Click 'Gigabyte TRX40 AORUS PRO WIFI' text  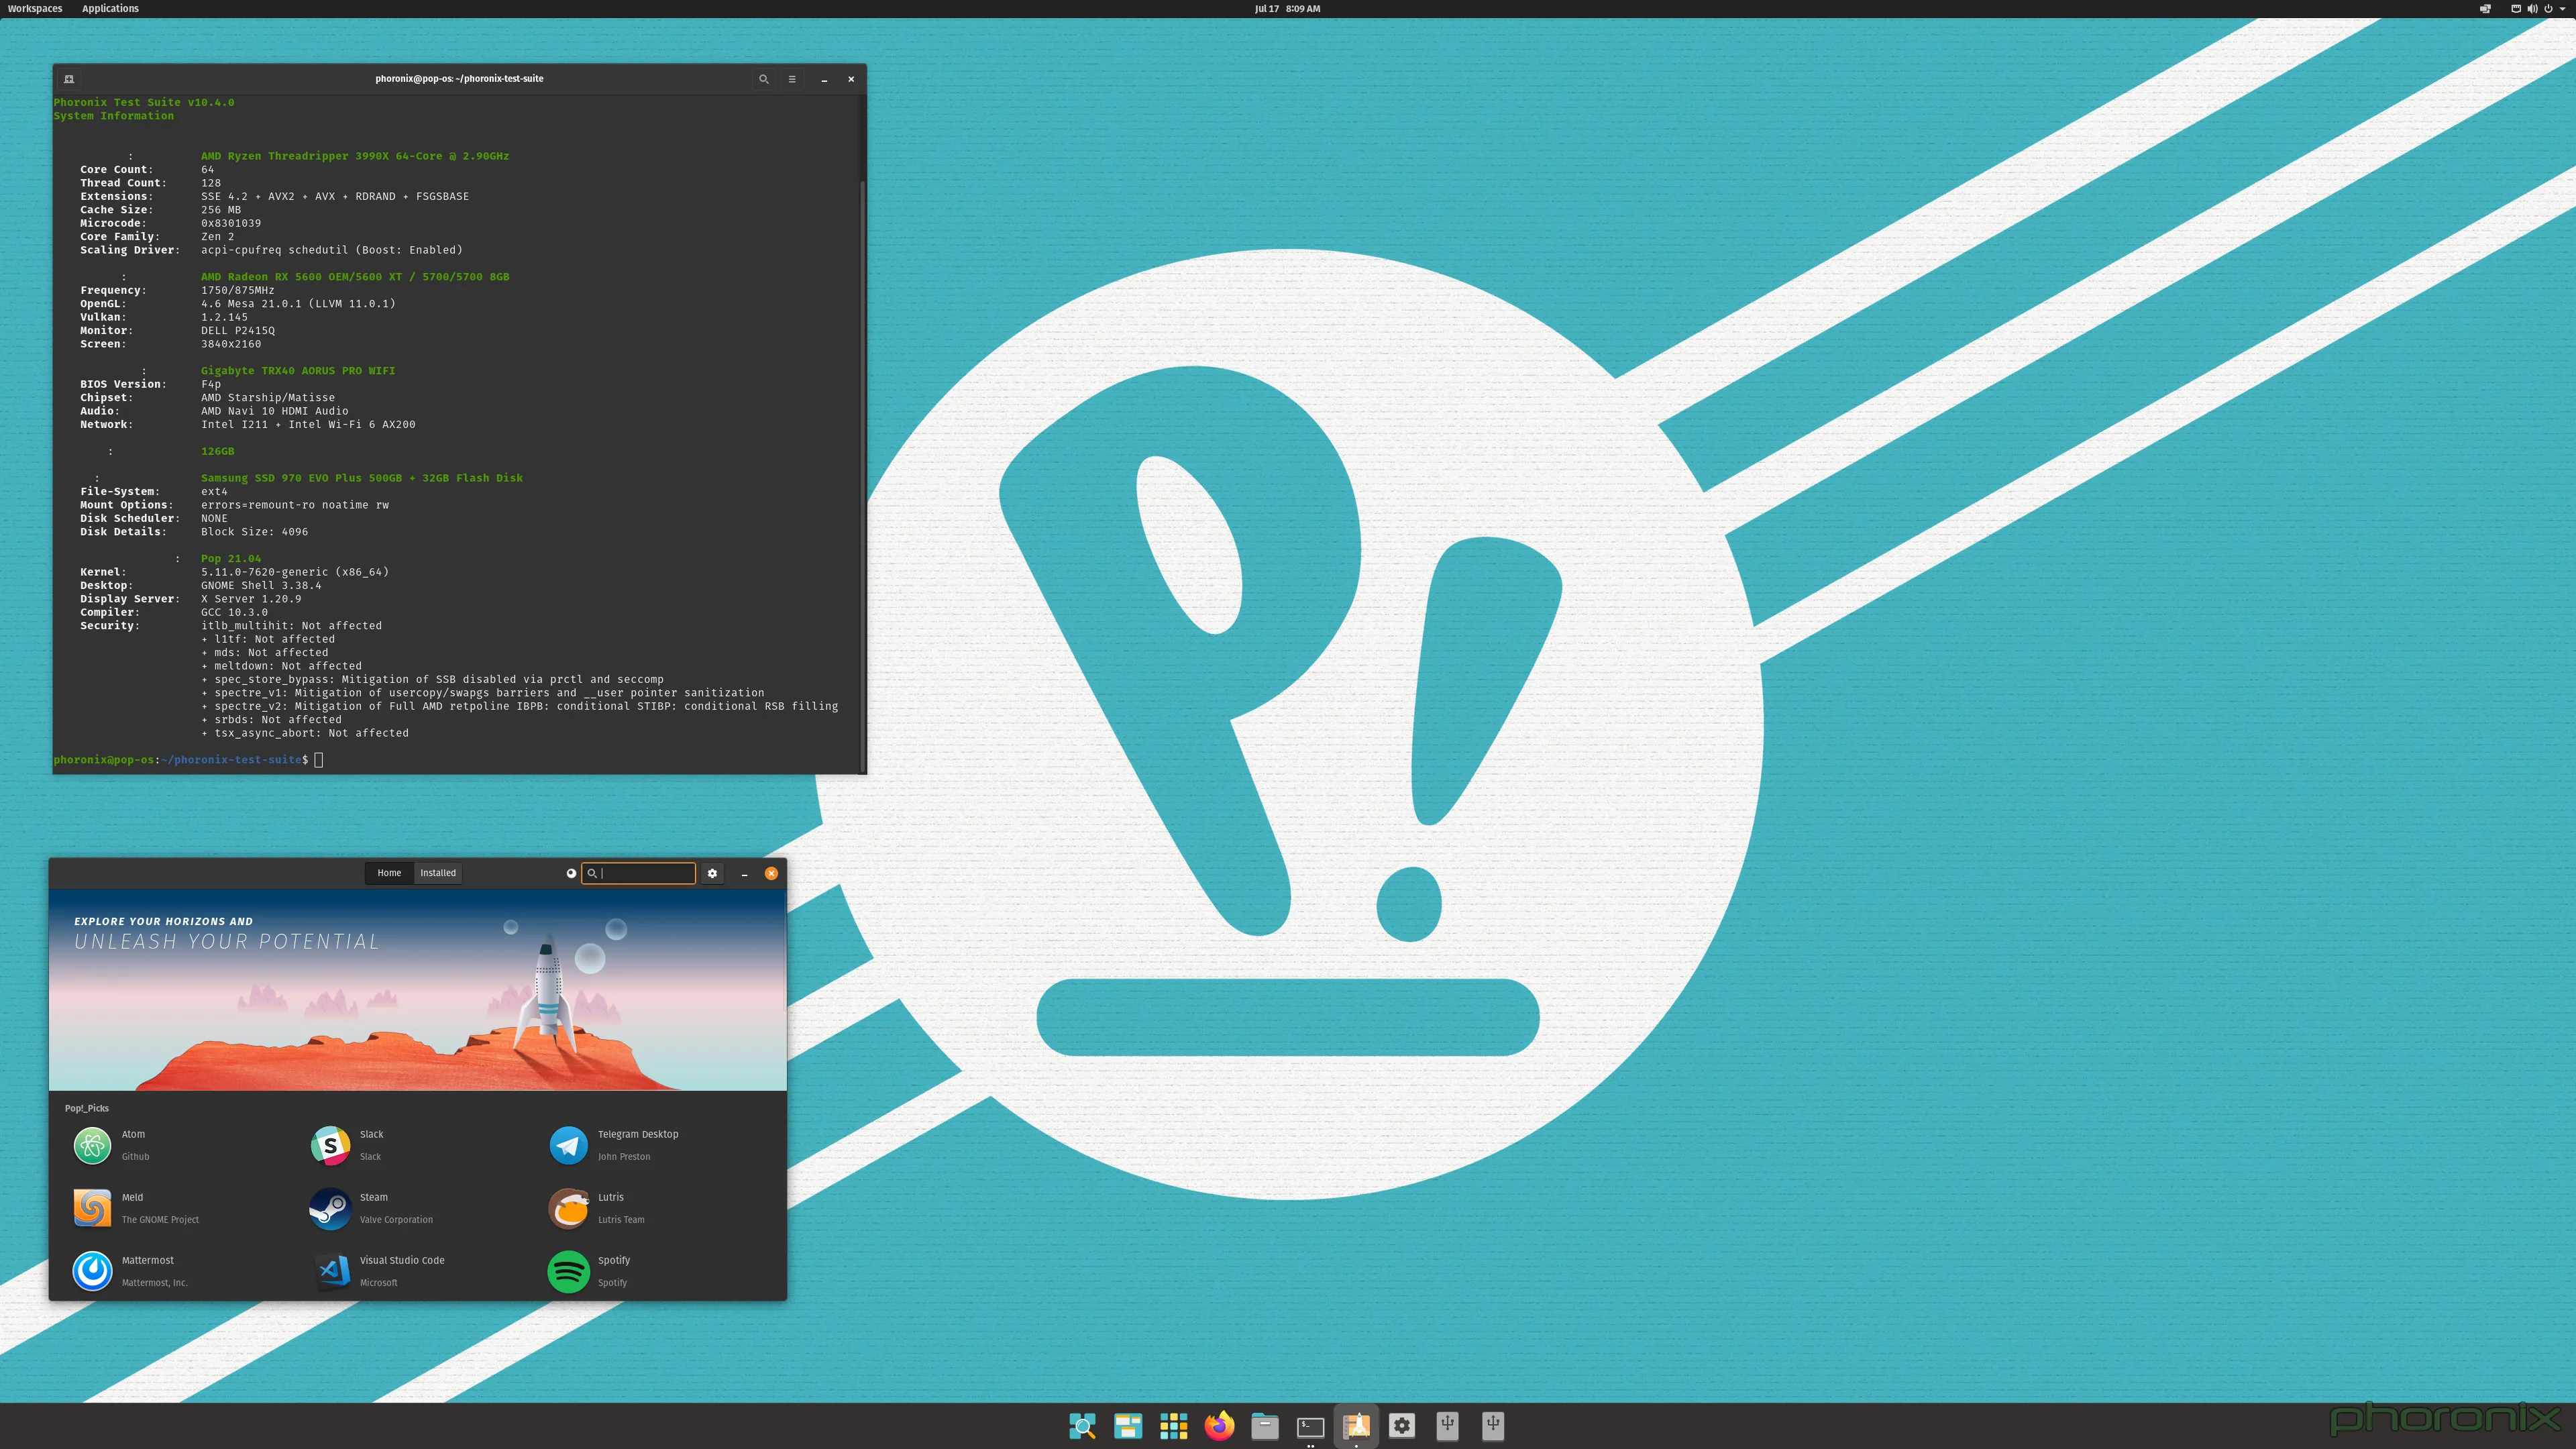pos(298,371)
